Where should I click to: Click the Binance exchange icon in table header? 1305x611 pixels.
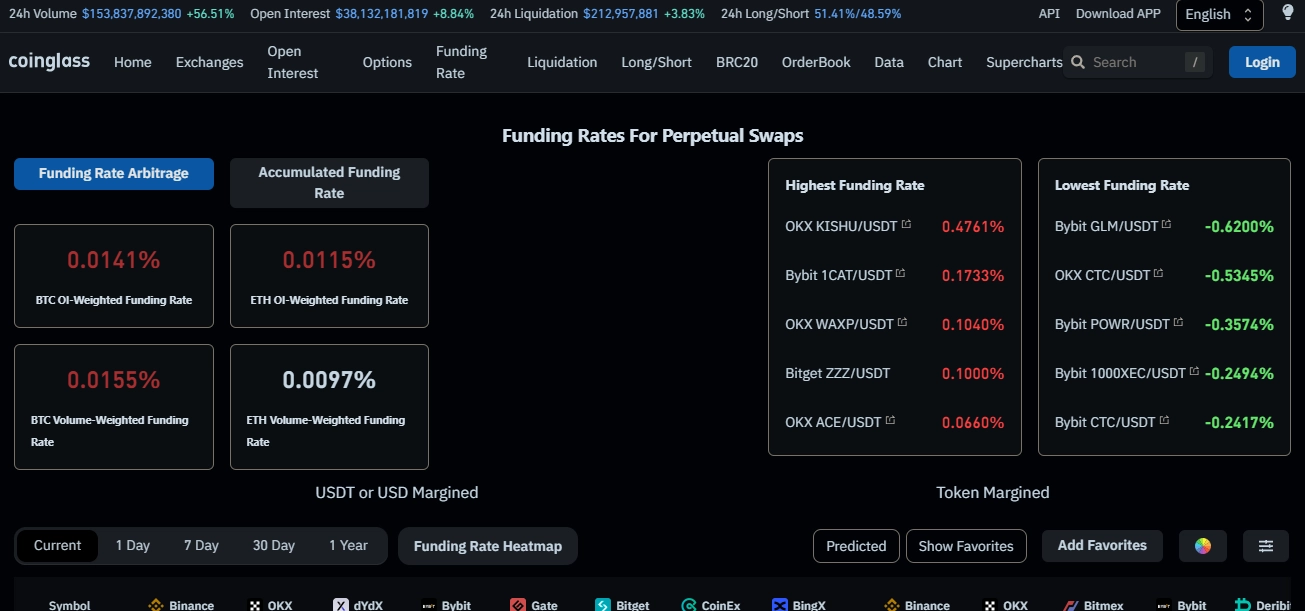click(x=156, y=605)
